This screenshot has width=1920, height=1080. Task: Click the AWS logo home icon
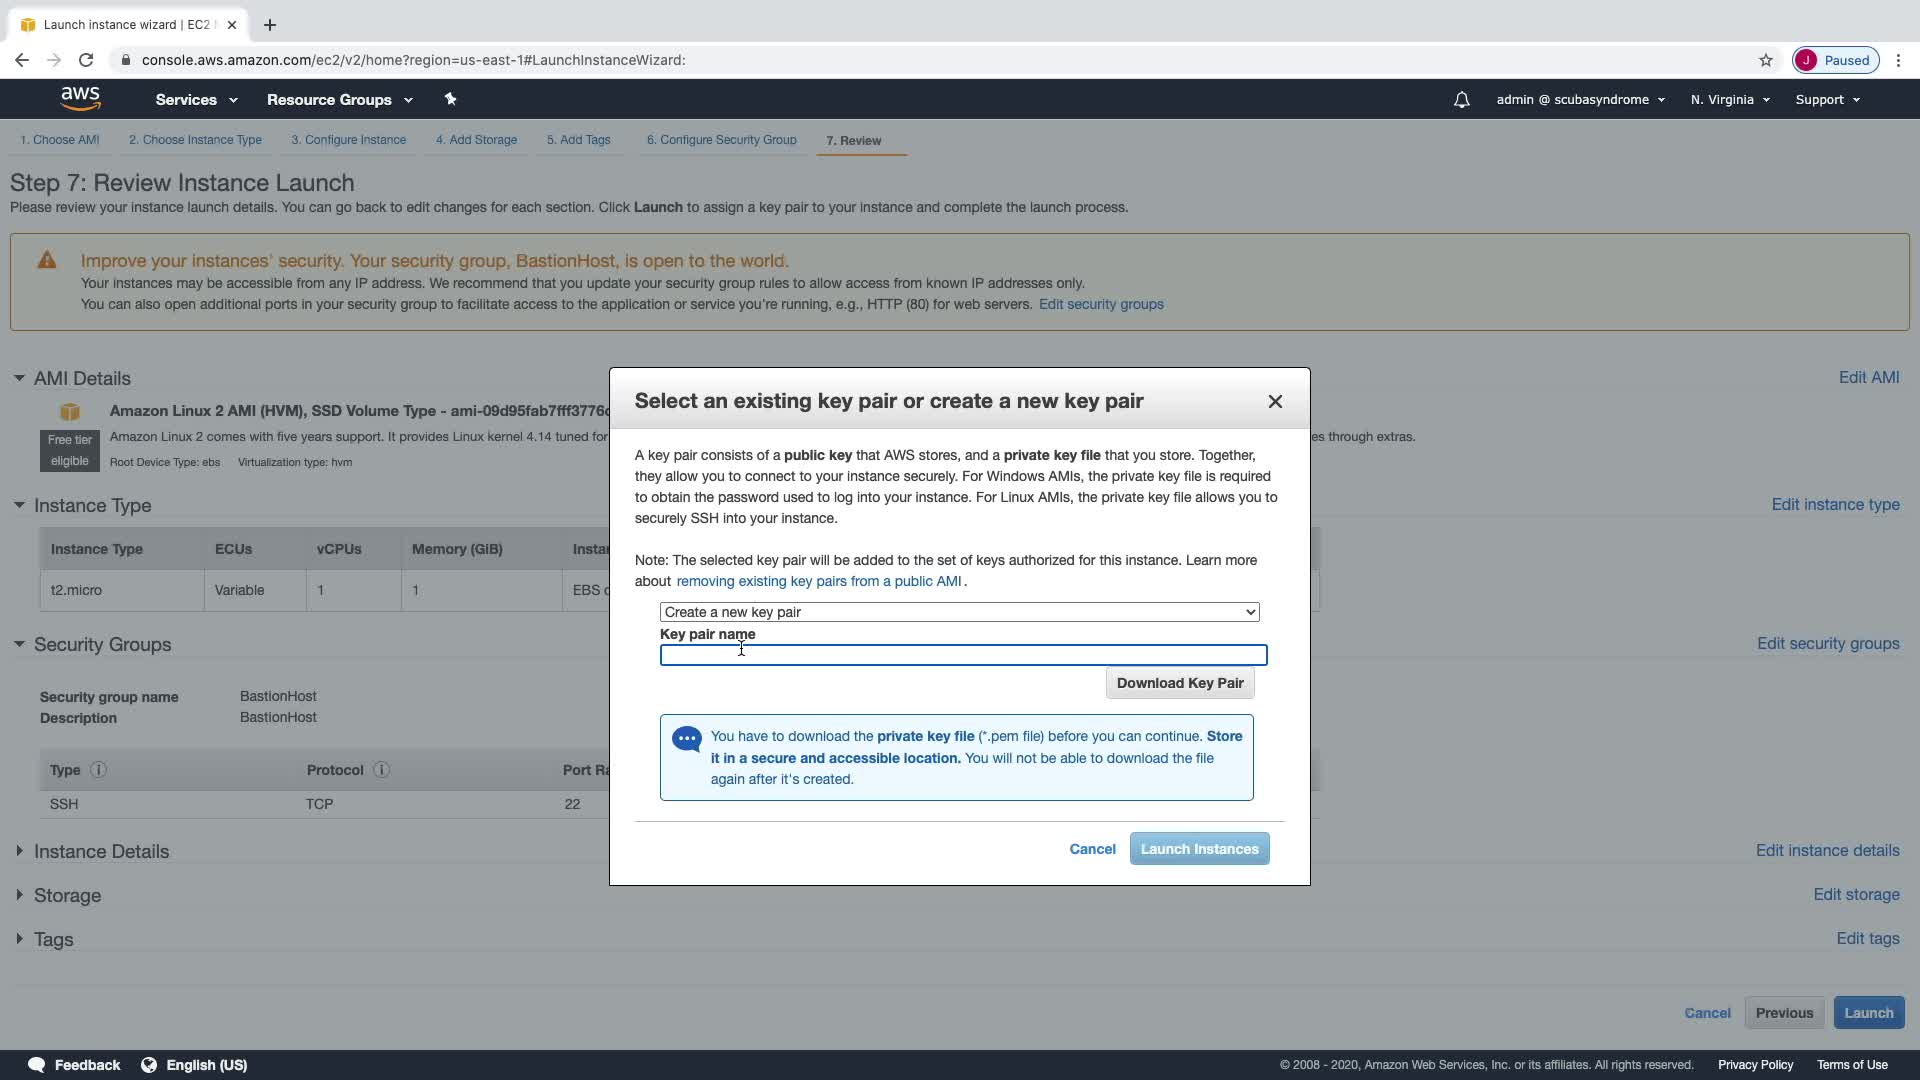(x=80, y=98)
